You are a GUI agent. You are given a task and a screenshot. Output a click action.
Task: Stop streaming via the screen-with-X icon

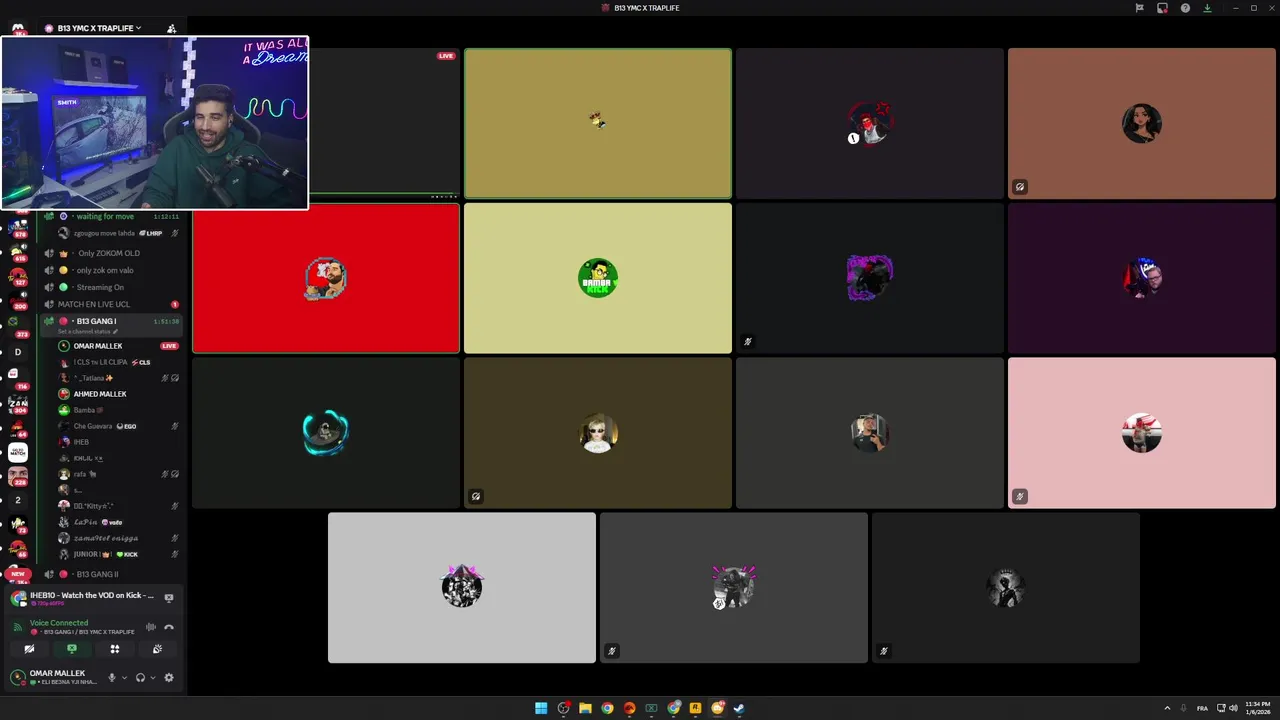pos(169,598)
